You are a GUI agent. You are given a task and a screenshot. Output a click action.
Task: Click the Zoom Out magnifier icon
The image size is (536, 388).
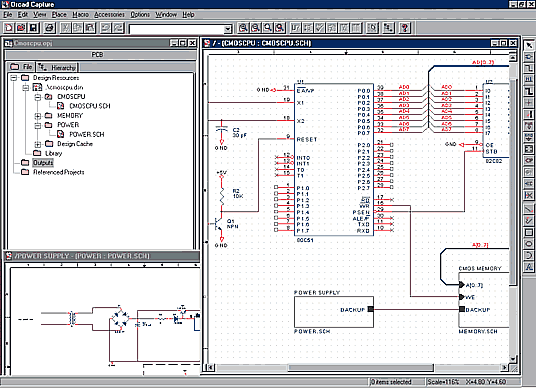pos(255,28)
